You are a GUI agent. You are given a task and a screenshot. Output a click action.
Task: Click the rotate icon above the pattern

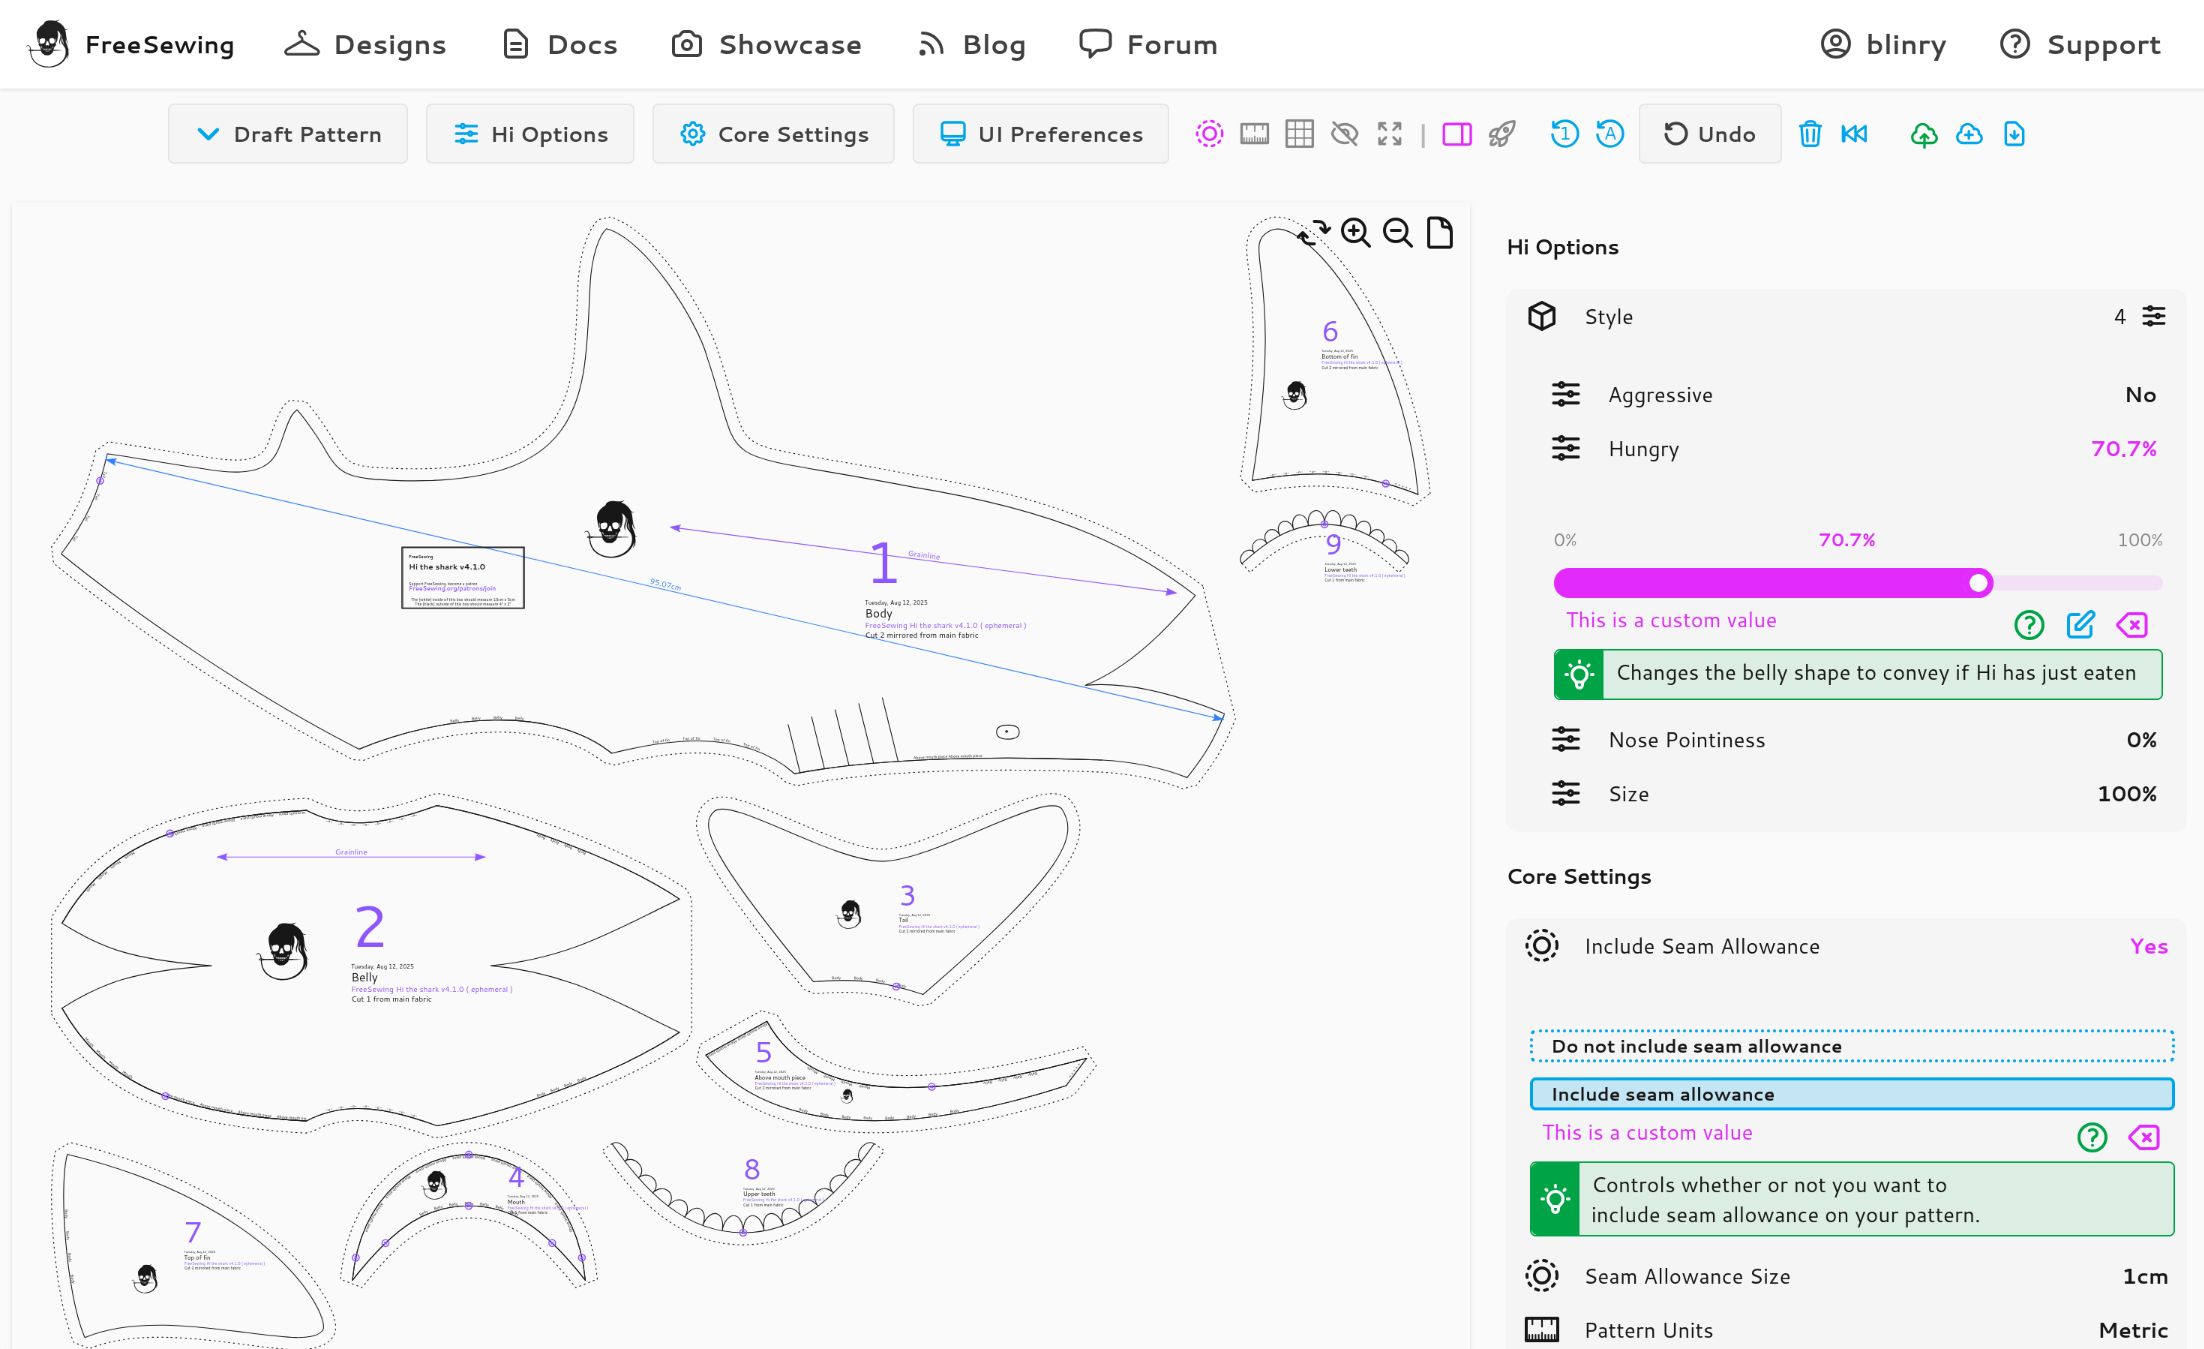point(1312,233)
